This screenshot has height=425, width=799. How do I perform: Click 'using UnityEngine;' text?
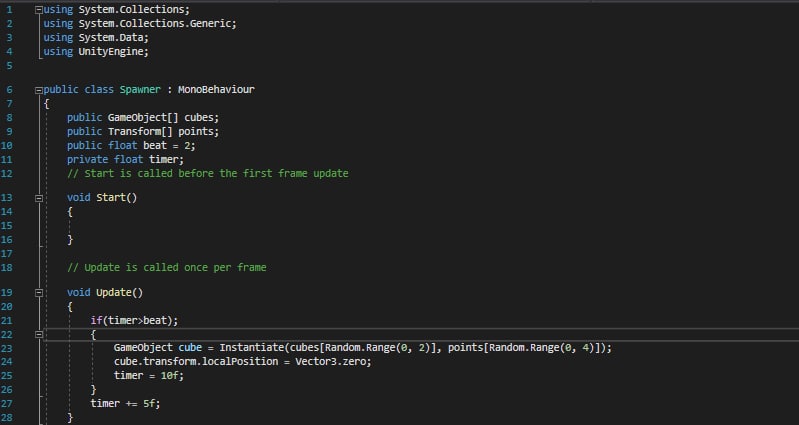click(x=96, y=51)
